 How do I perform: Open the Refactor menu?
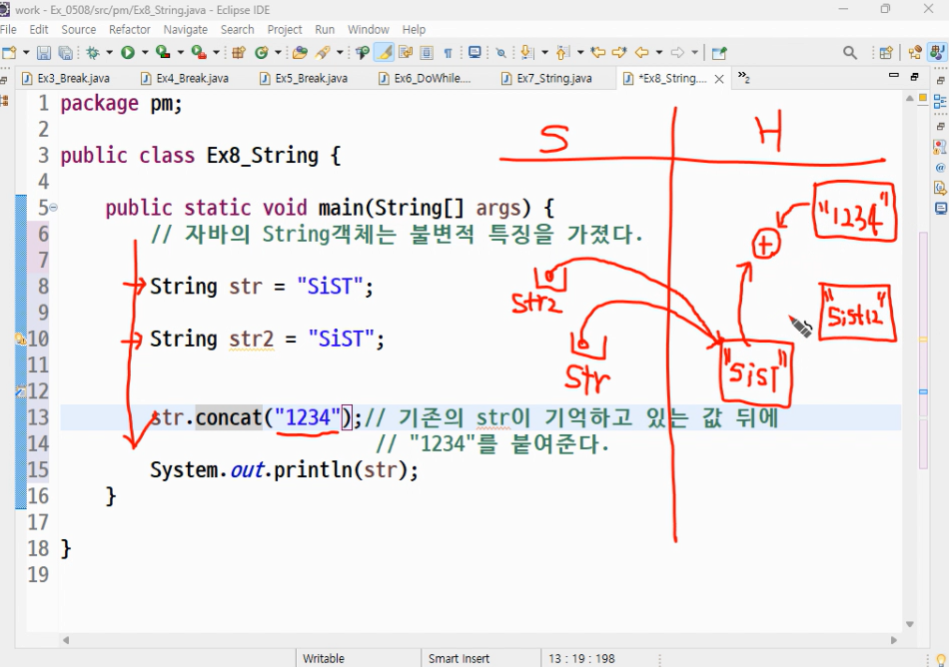130,30
